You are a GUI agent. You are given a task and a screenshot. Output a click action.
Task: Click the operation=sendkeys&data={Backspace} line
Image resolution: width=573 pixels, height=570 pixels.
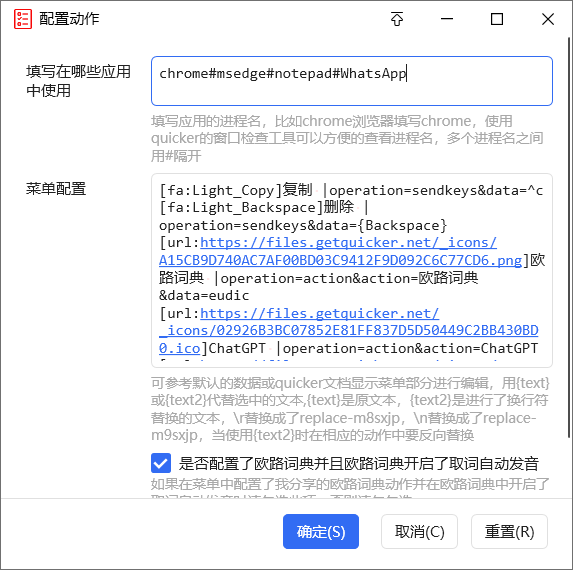pos(303,225)
